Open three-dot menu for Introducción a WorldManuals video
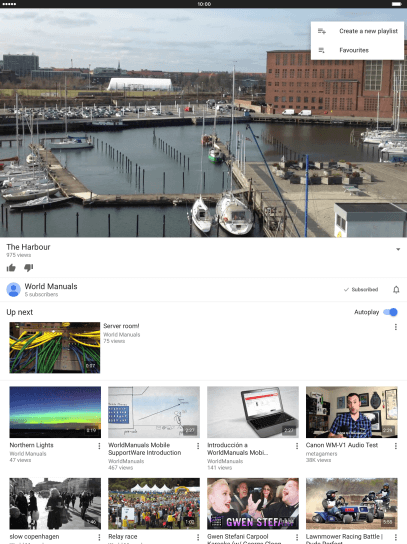This screenshot has height=544, width=407. pos(297,446)
